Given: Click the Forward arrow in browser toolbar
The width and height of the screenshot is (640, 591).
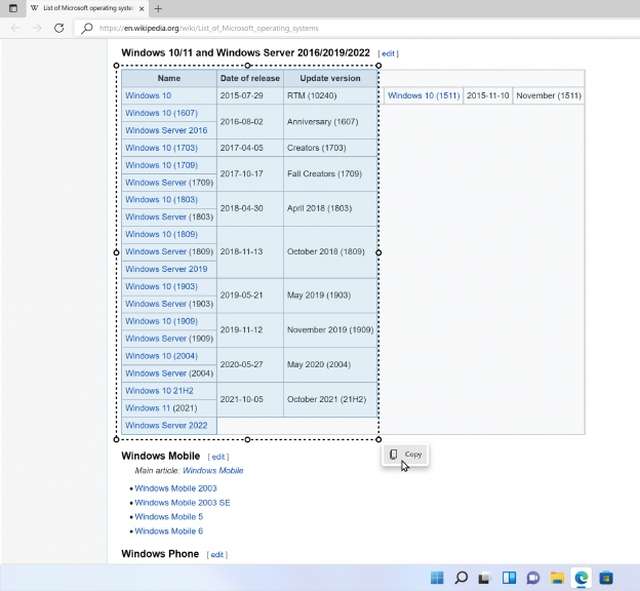Looking at the screenshot, I should click(37, 28).
